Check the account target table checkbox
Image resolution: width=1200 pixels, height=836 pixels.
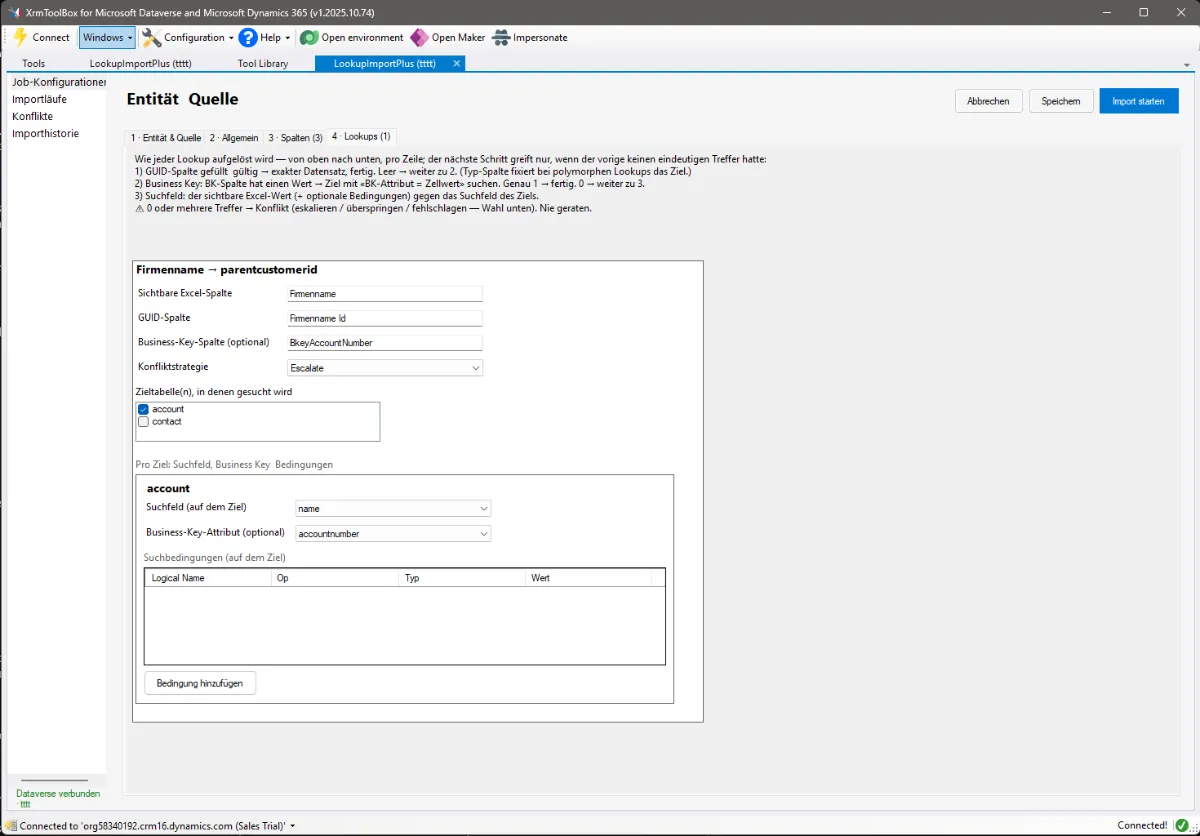[144, 409]
